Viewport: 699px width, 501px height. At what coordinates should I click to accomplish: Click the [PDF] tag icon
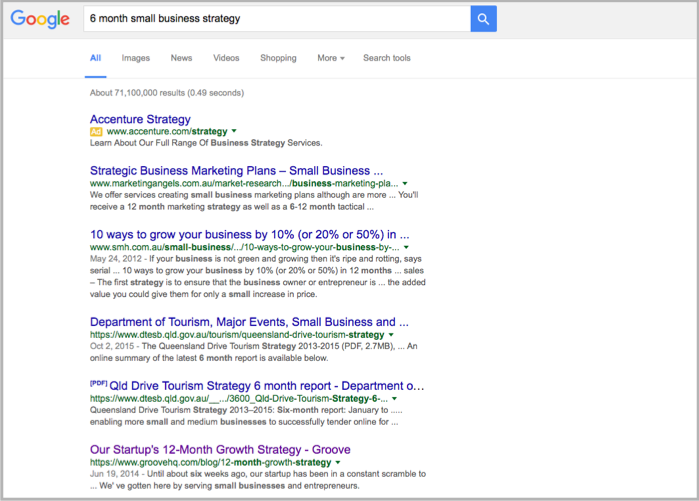coord(99,383)
